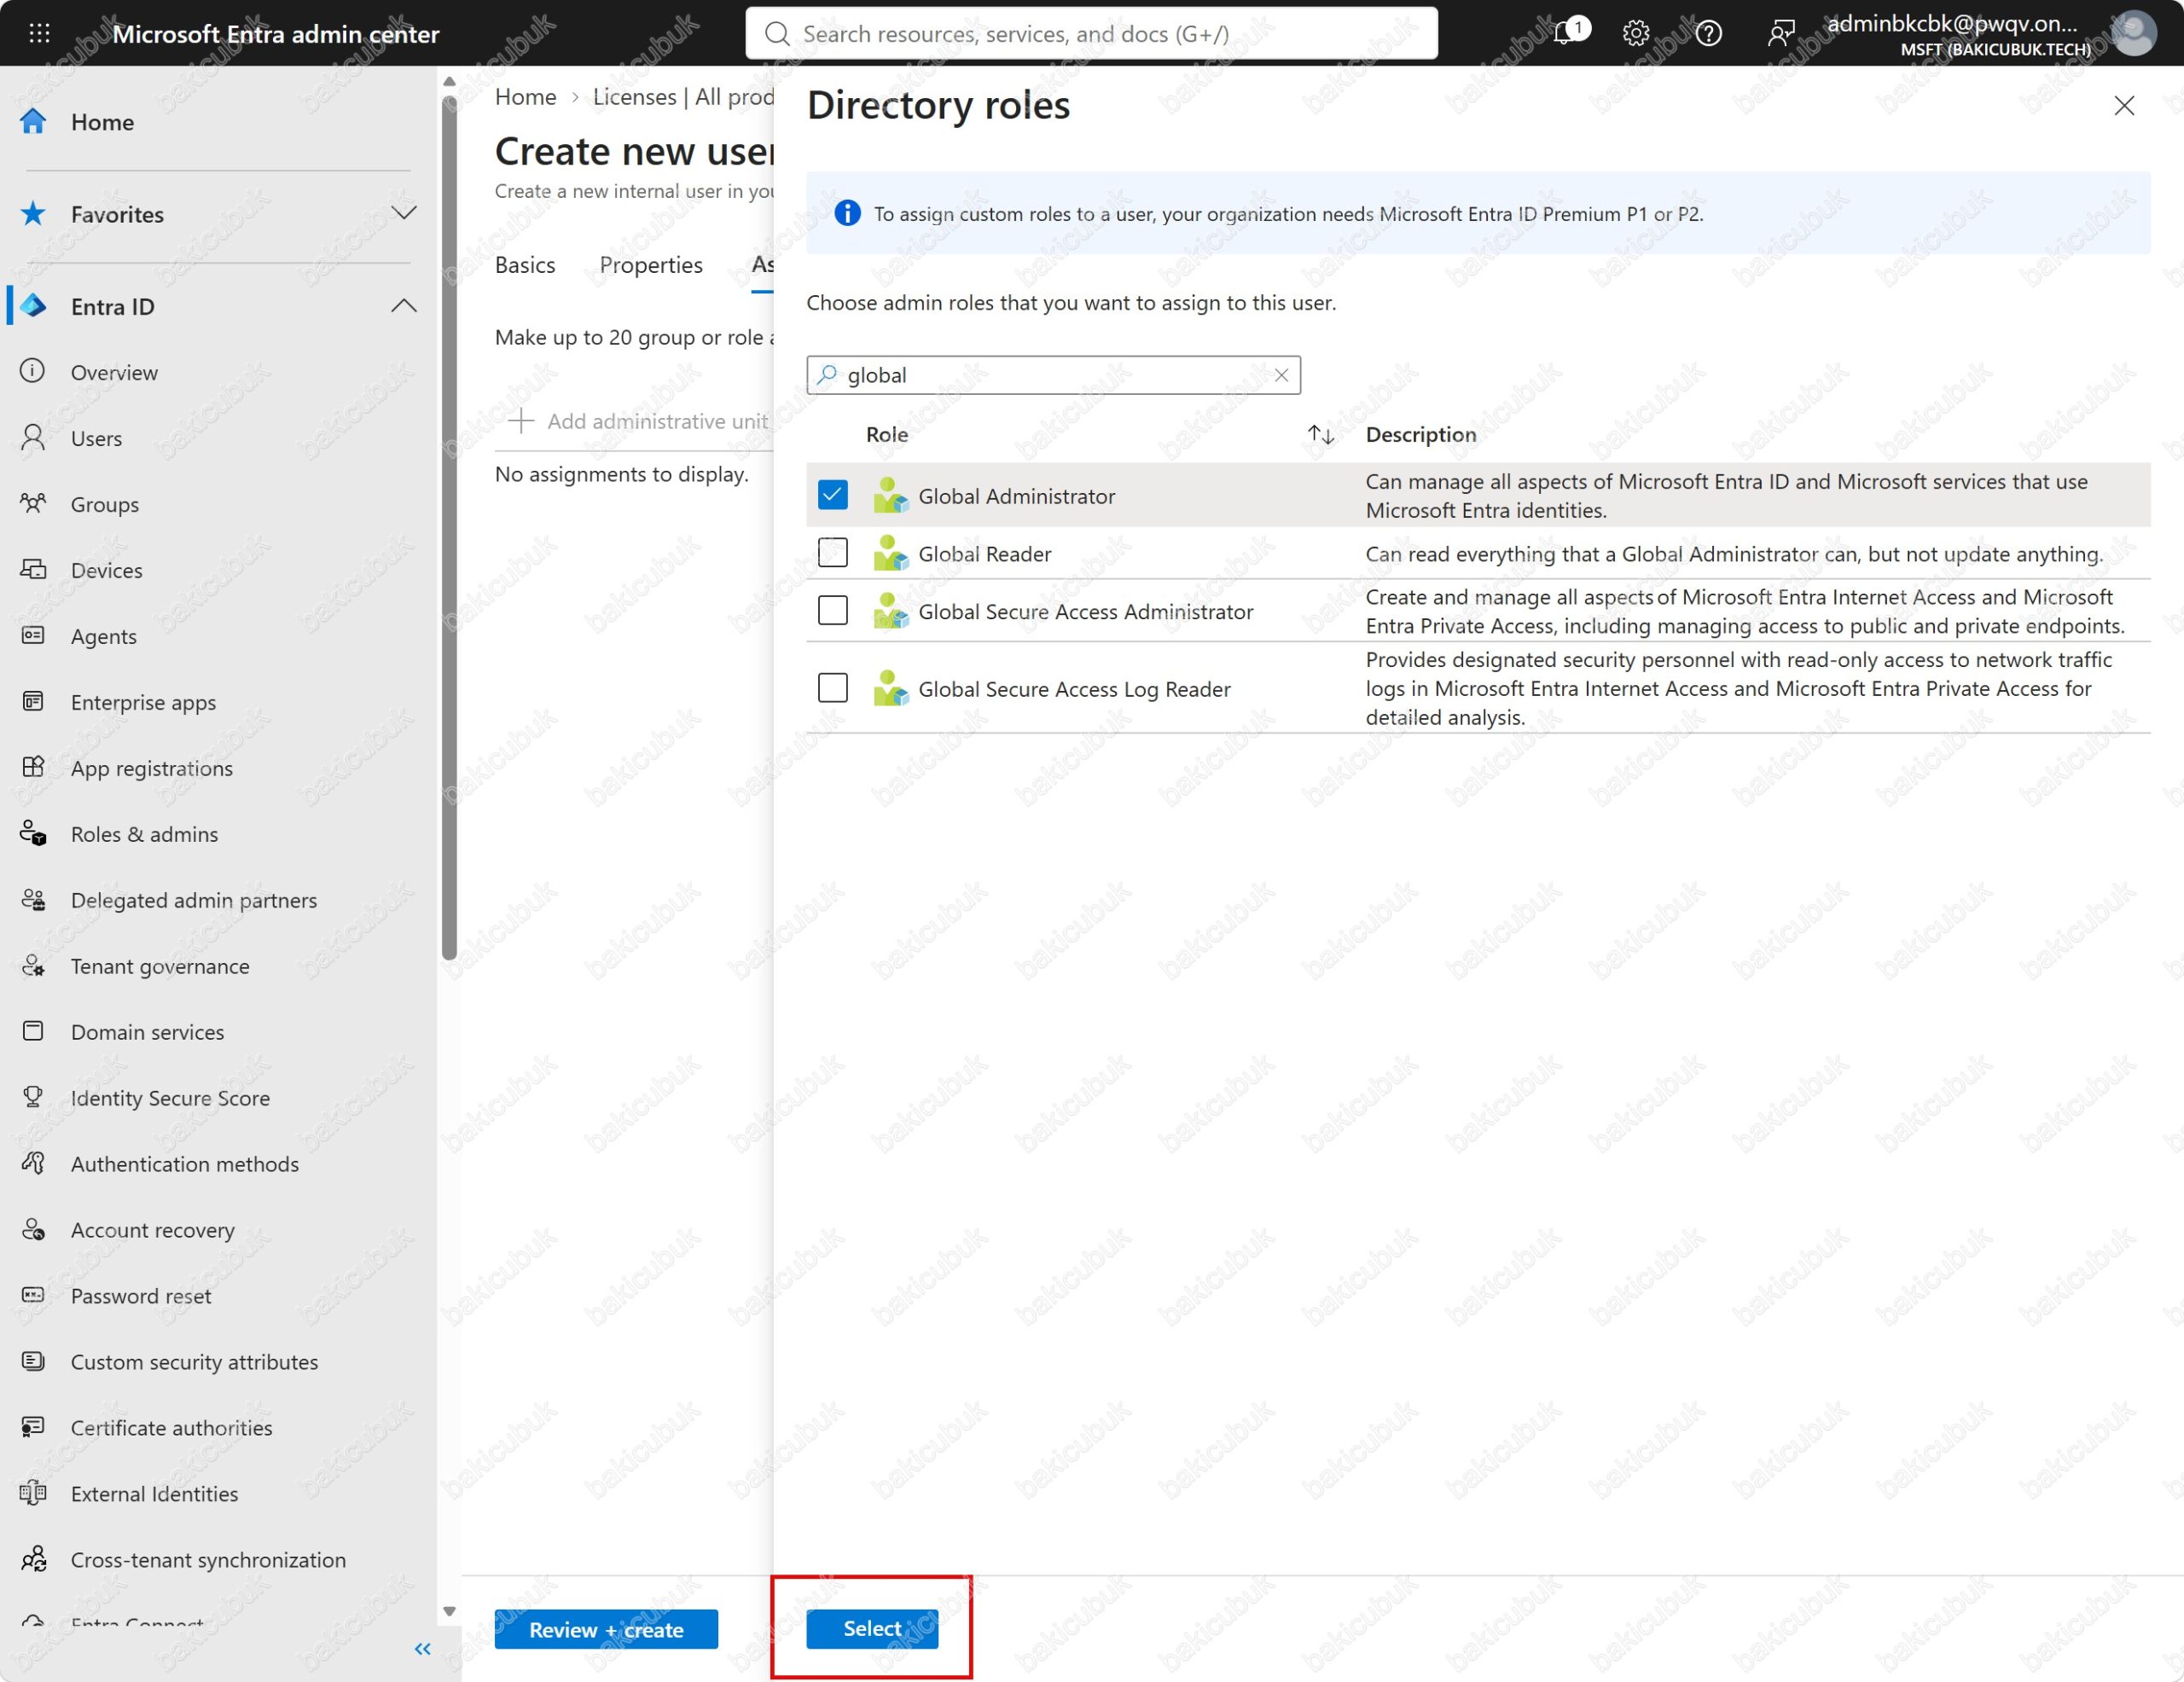Screen dimensions: 2184x1682
Task: Click the Select button
Action: 872,1628
